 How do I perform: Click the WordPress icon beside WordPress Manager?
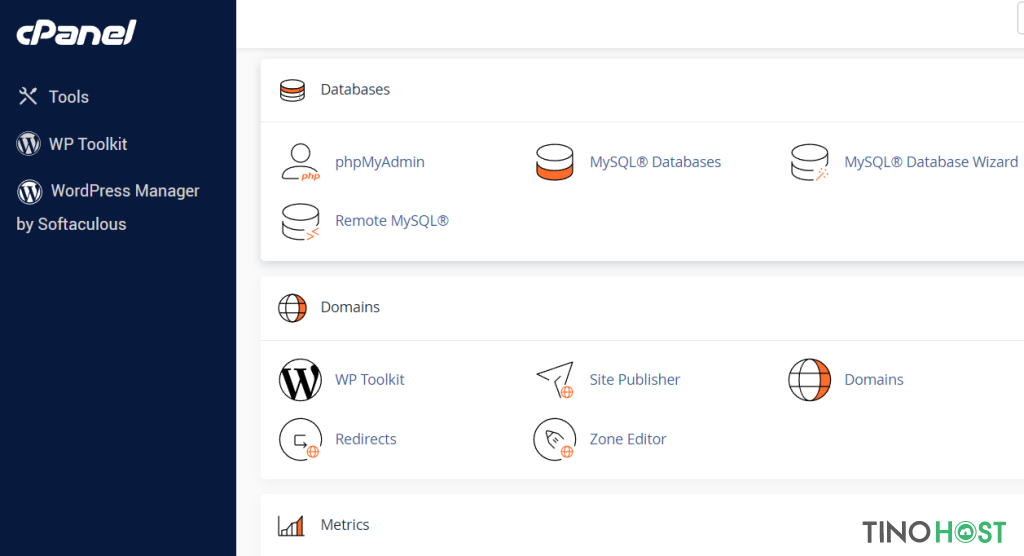click(x=29, y=191)
